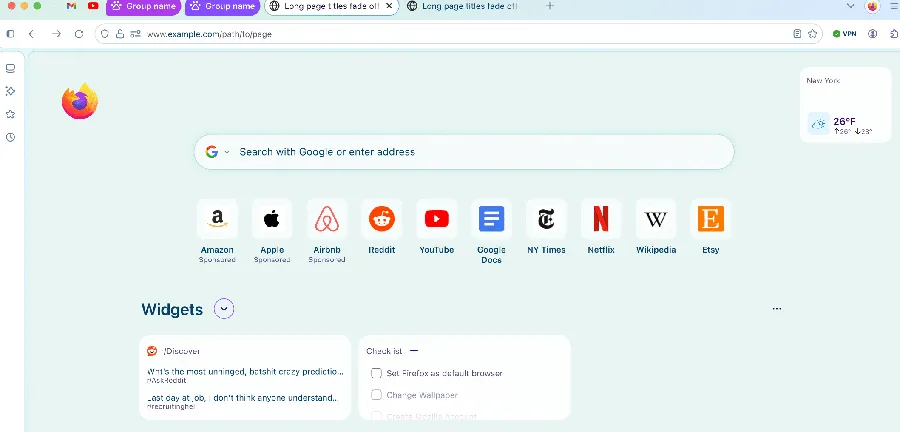Image resolution: width=900 pixels, height=432 pixels.
Task: Click Search with Google or enter address field
Action: [x=464, y=152]
